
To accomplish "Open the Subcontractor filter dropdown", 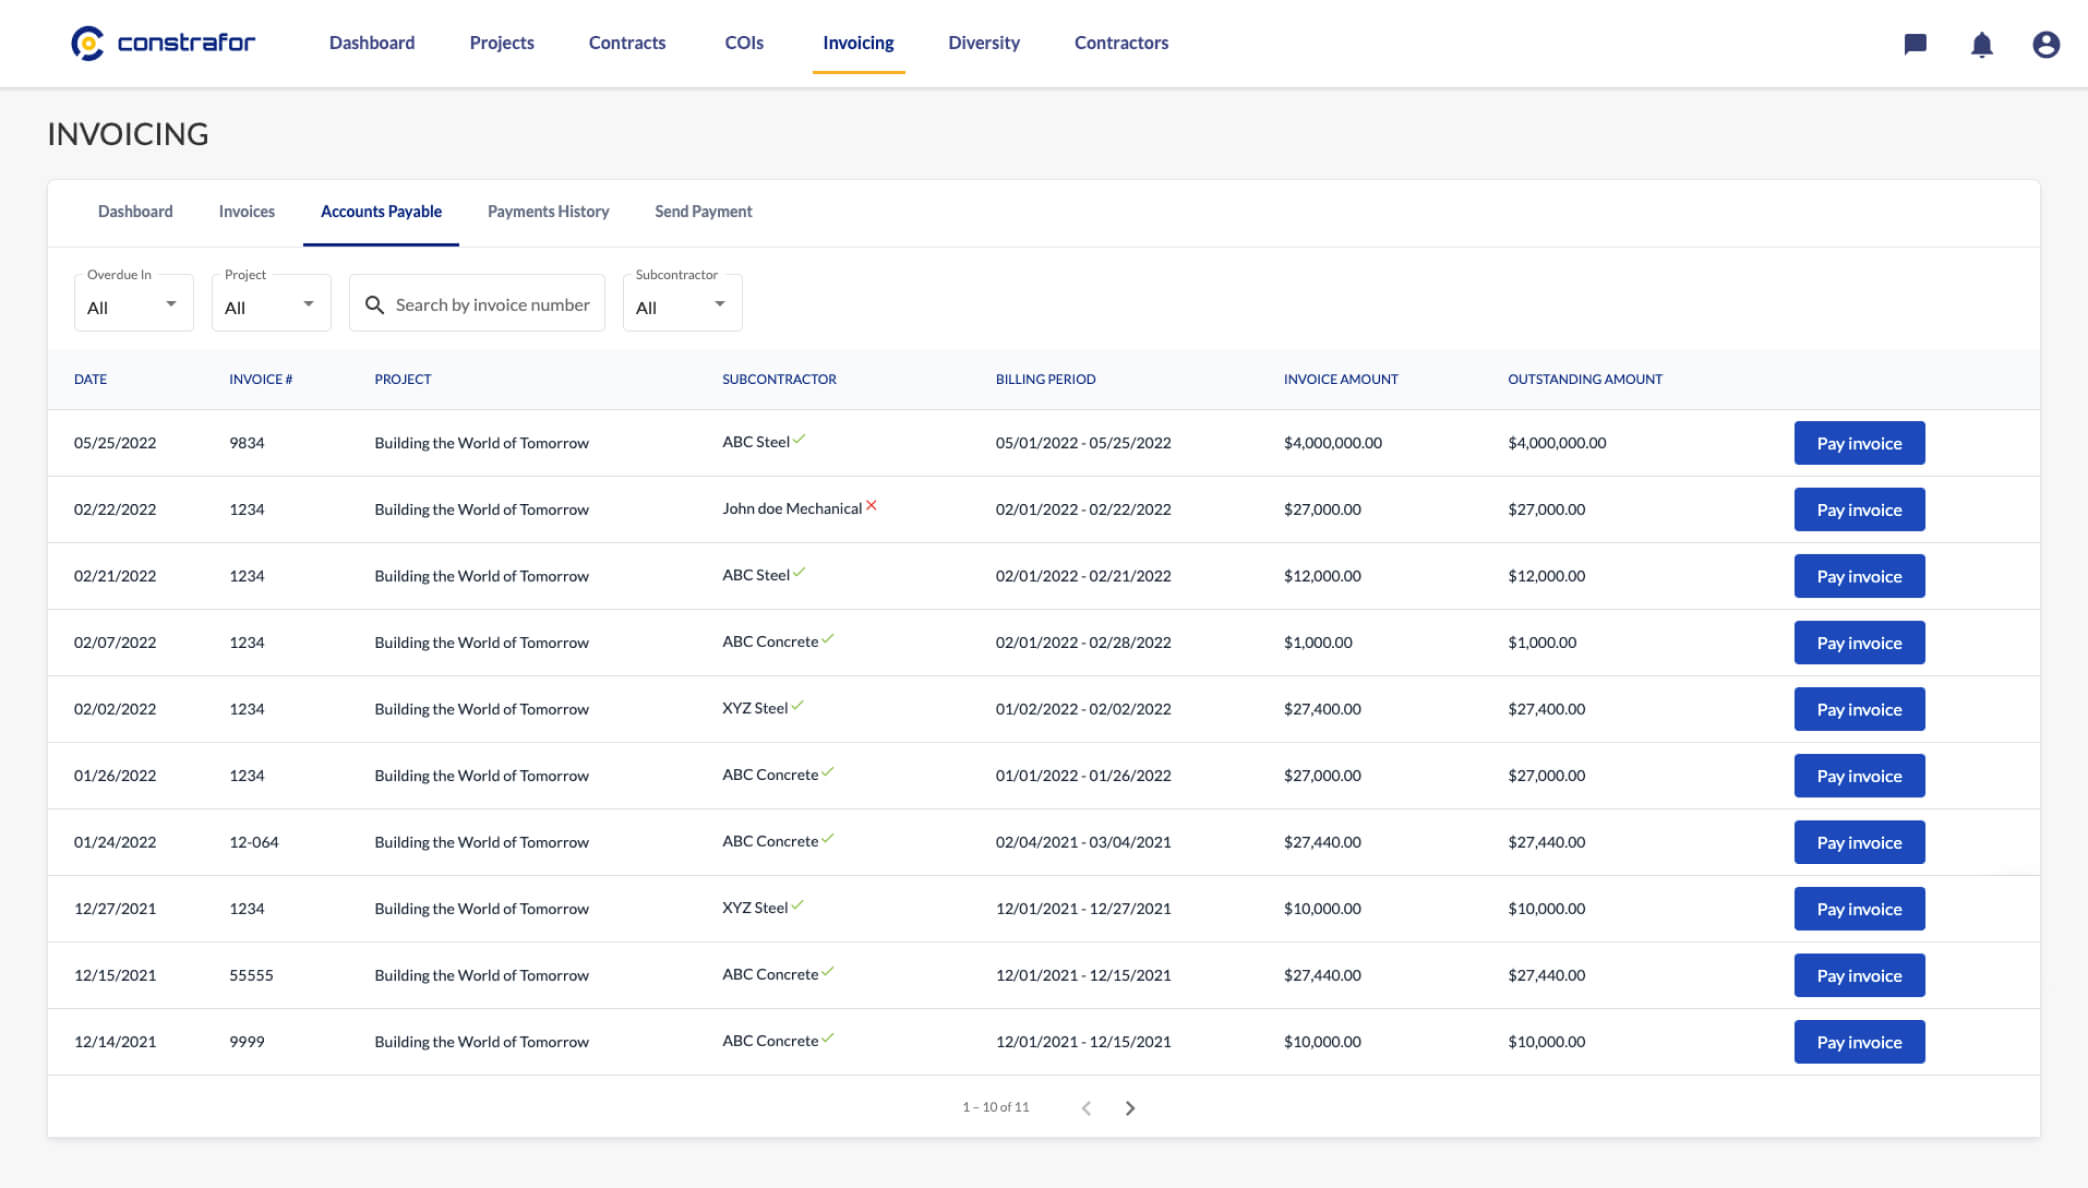I will (682, 303).
